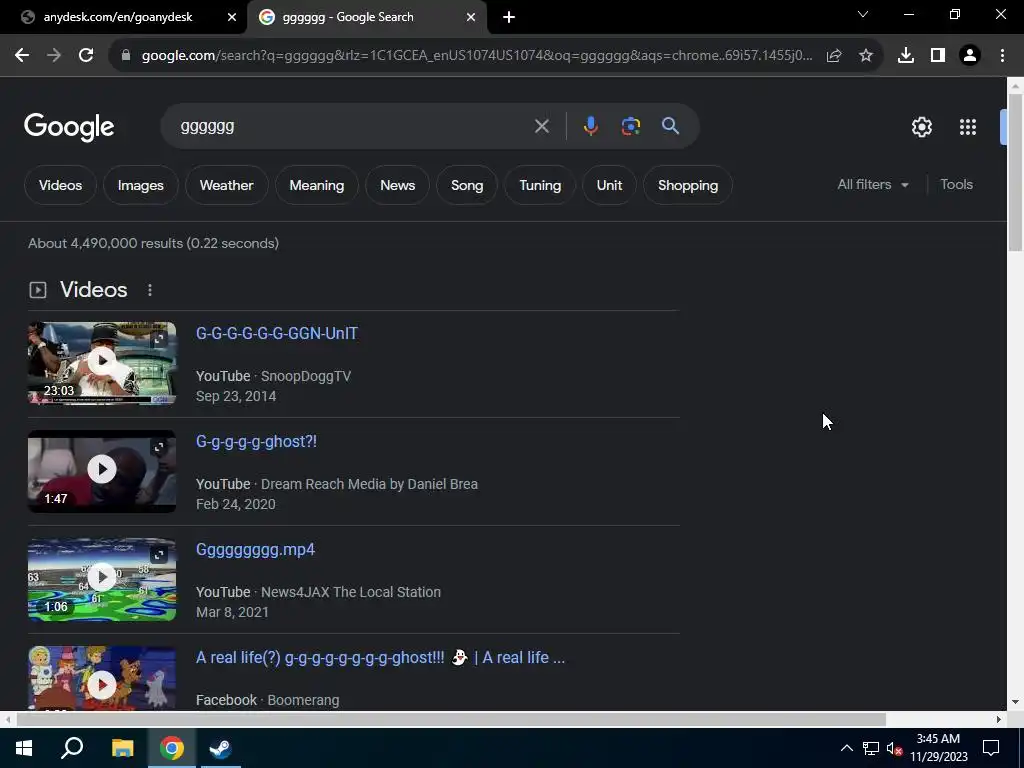This screenshot has width=1024, height=768.
Task: Select the Meaning filter chip
Action: [x=317, y=185]
